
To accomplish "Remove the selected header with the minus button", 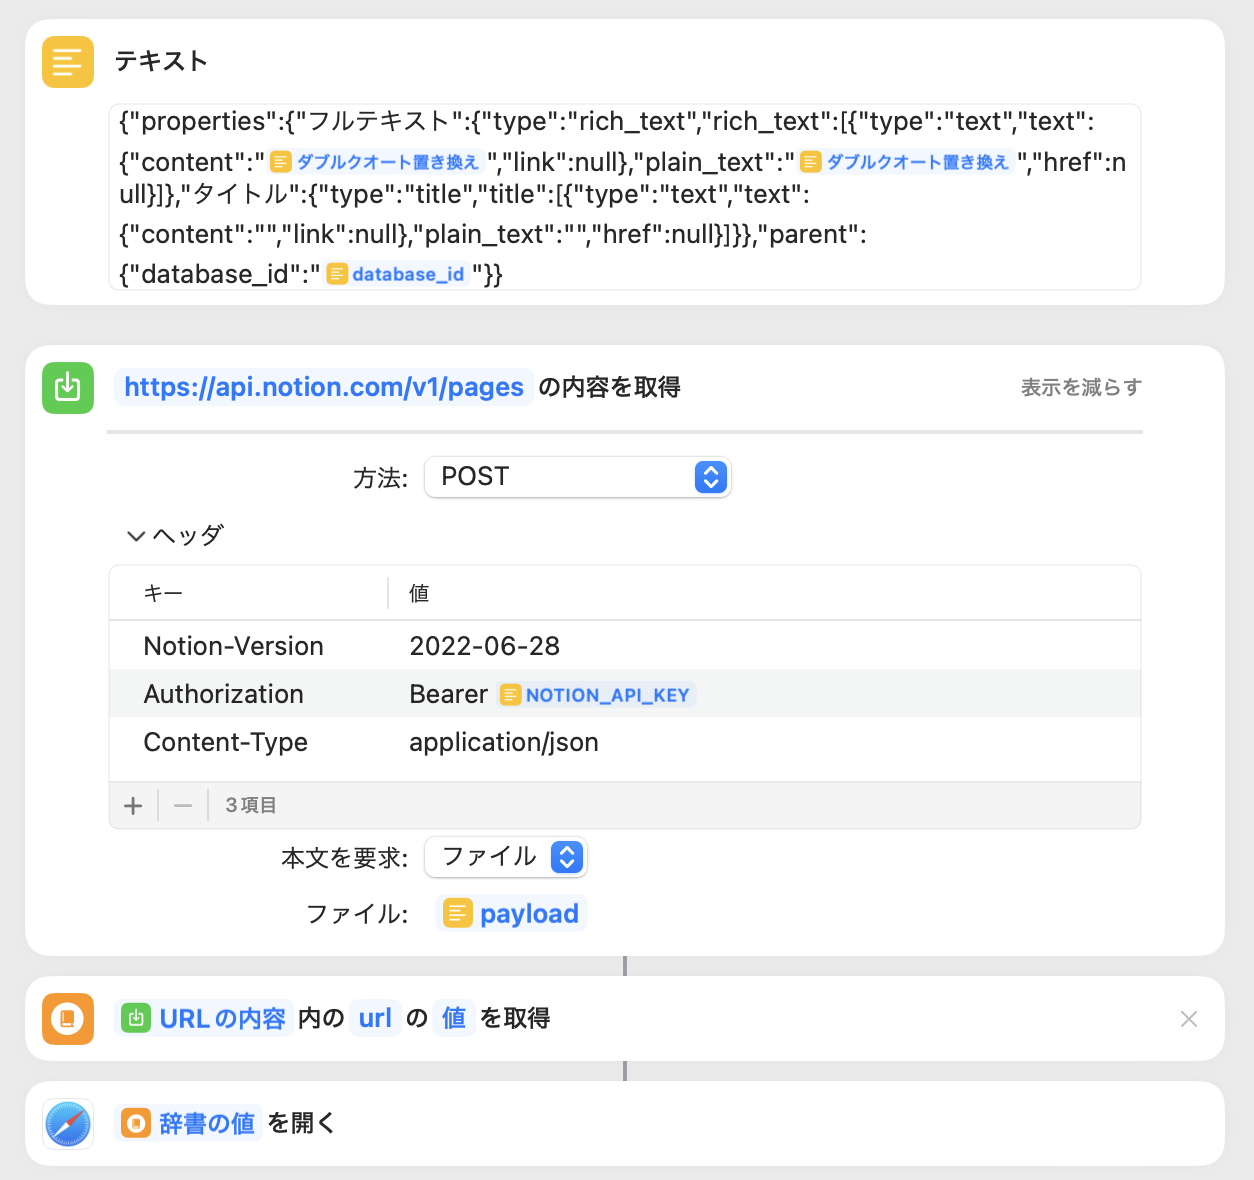I will click(183, 805).
